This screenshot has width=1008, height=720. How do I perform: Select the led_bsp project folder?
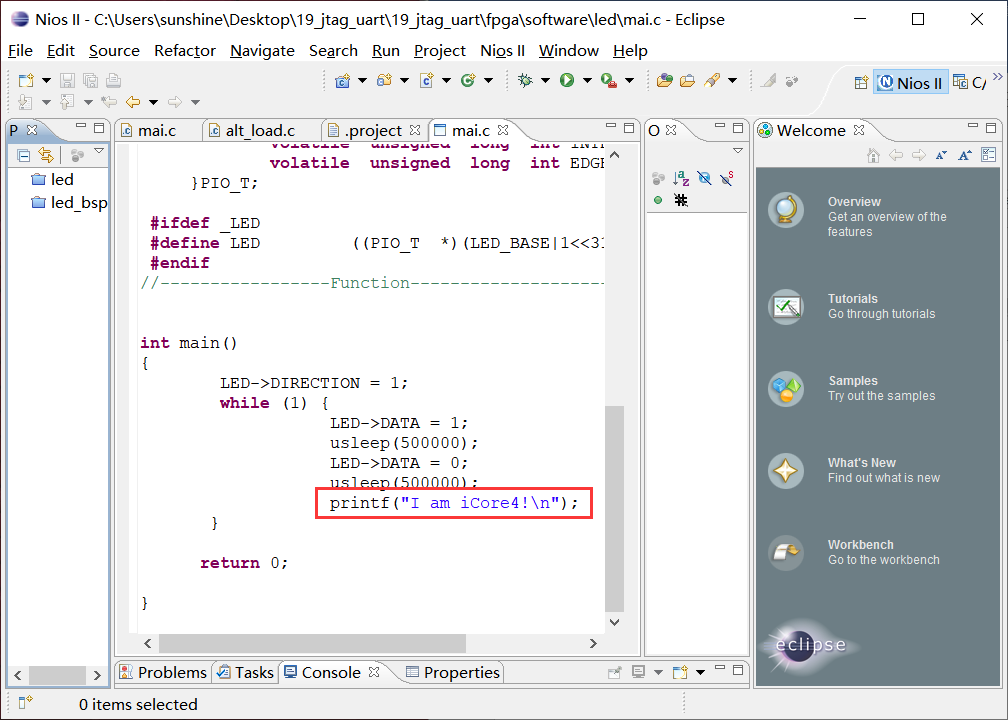(x=78, y=202)
